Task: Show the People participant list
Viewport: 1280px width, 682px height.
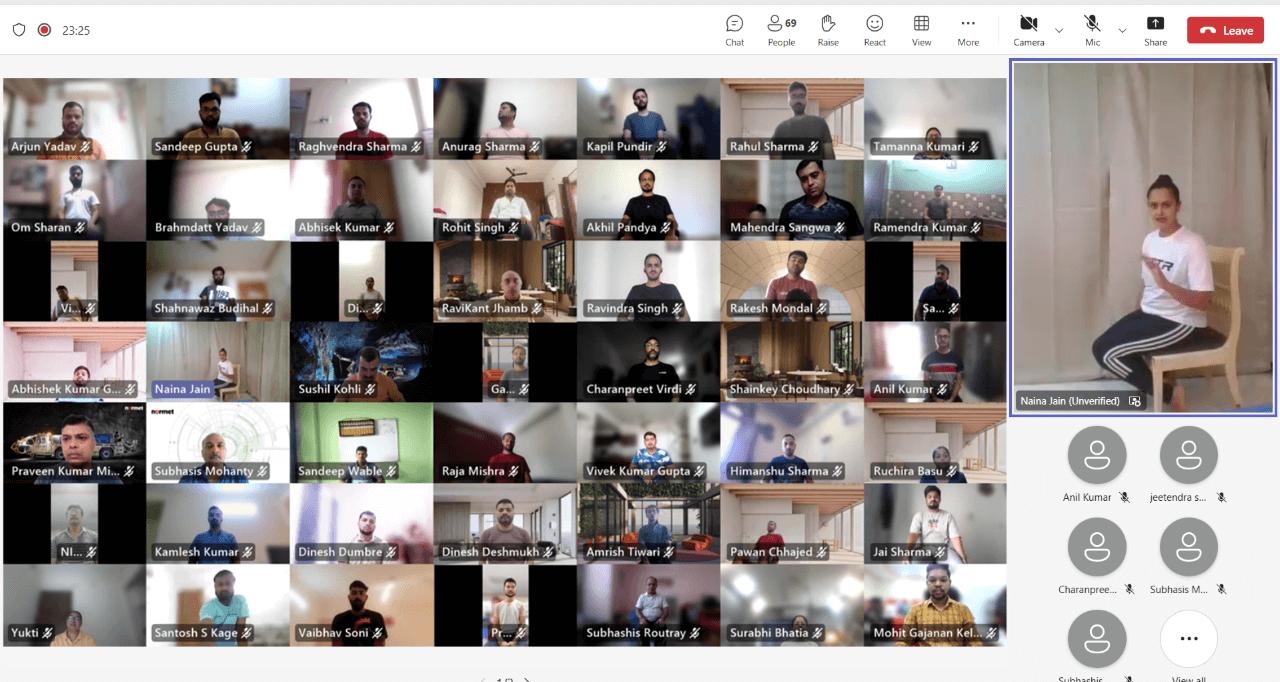Action: 781,30
